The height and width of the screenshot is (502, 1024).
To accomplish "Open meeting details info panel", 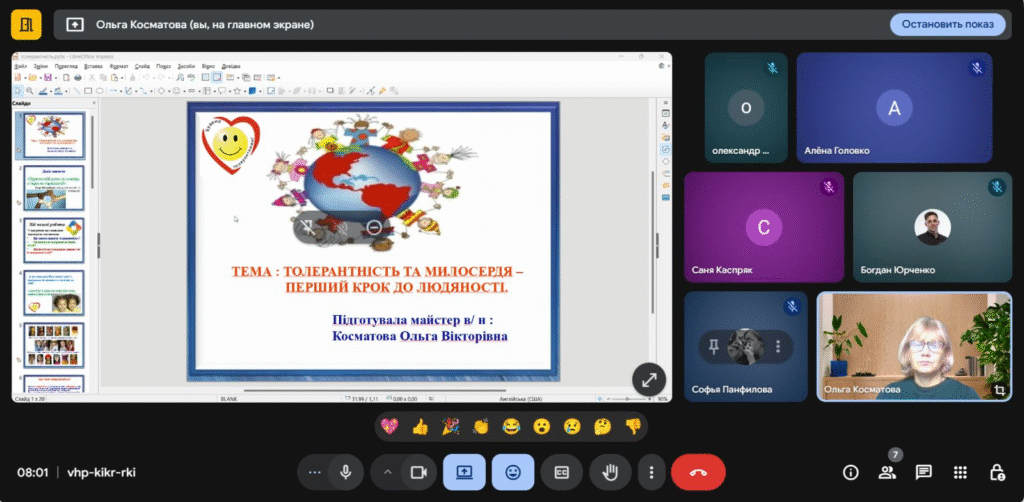I will (851, 472).
